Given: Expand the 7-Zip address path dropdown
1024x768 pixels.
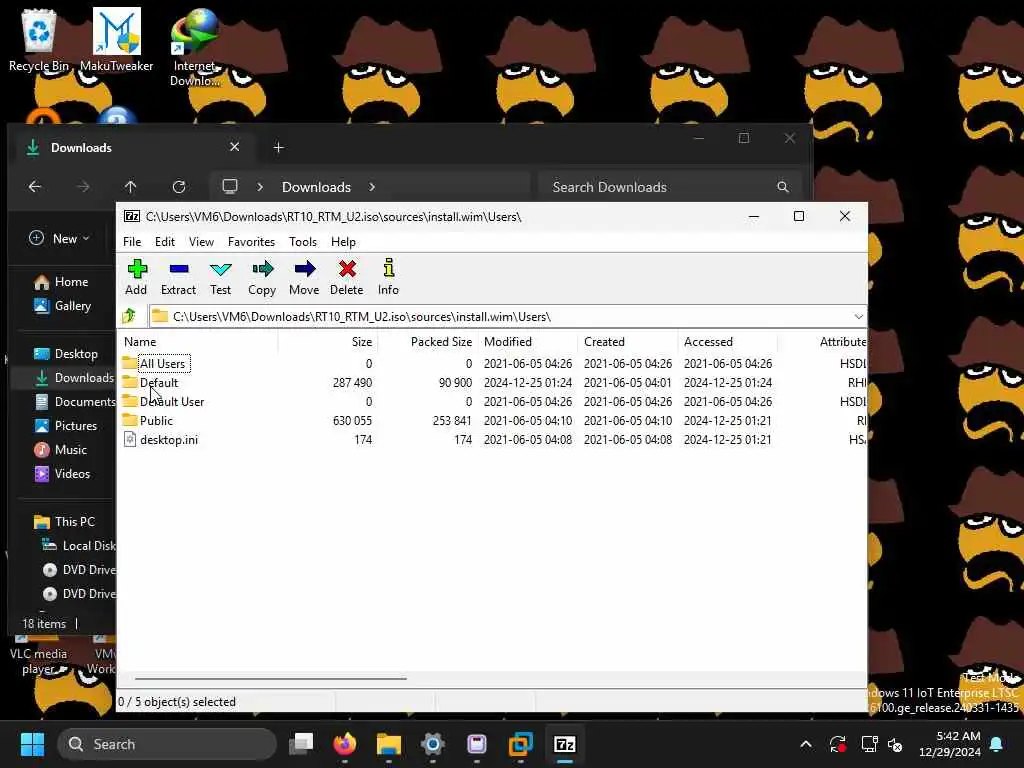Looking at the screenshot, I should [x=858, y=317].
